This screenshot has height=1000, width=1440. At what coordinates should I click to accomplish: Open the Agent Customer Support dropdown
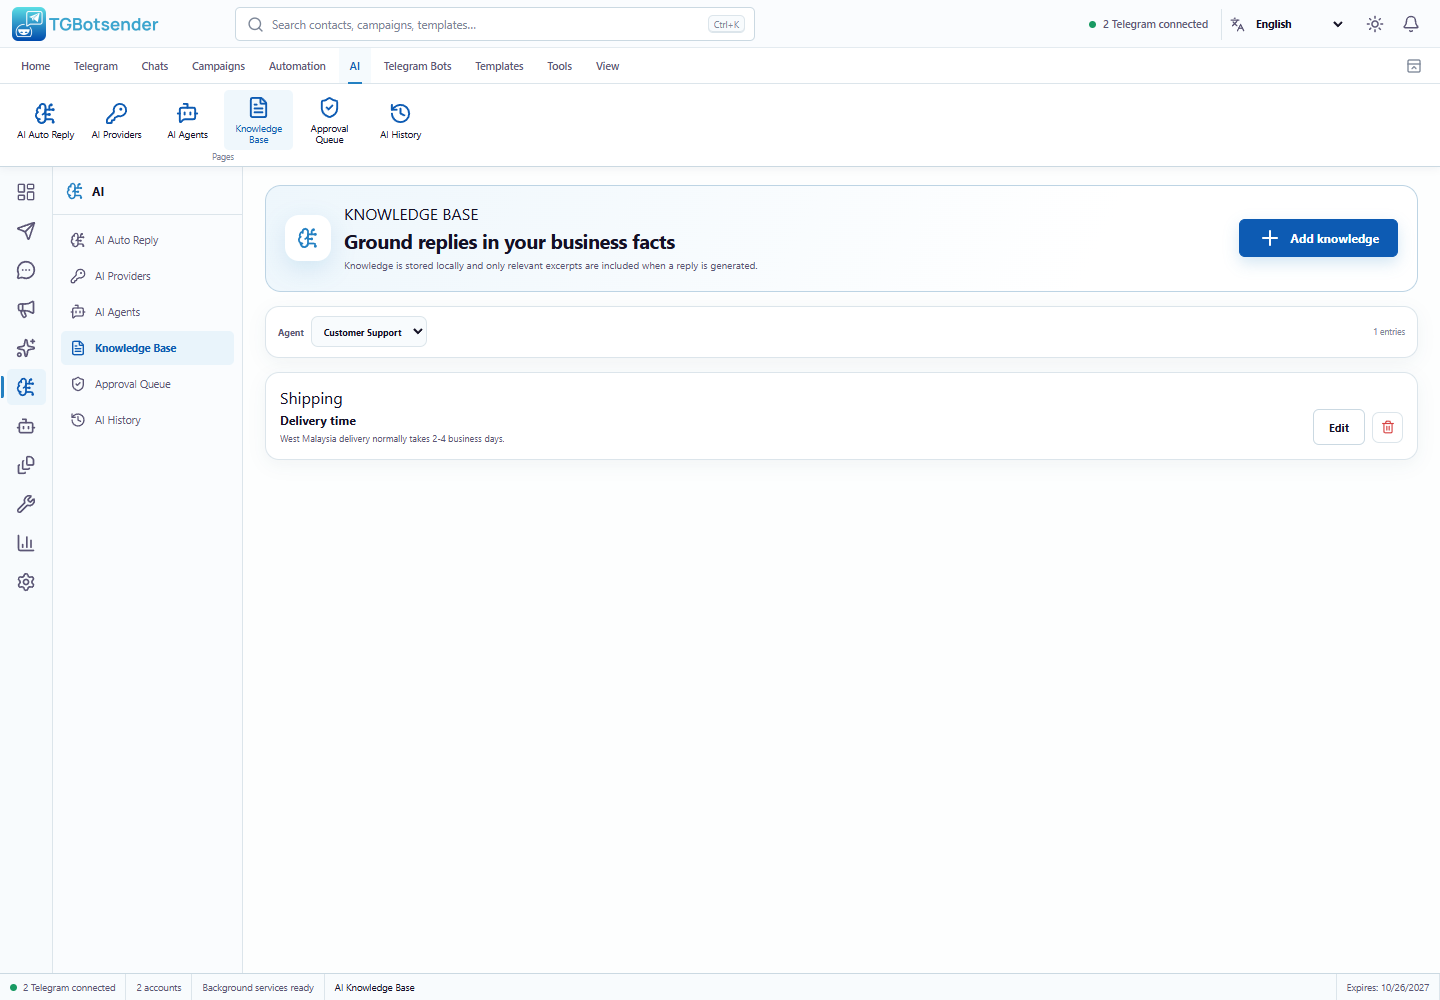tap(369, 332)
